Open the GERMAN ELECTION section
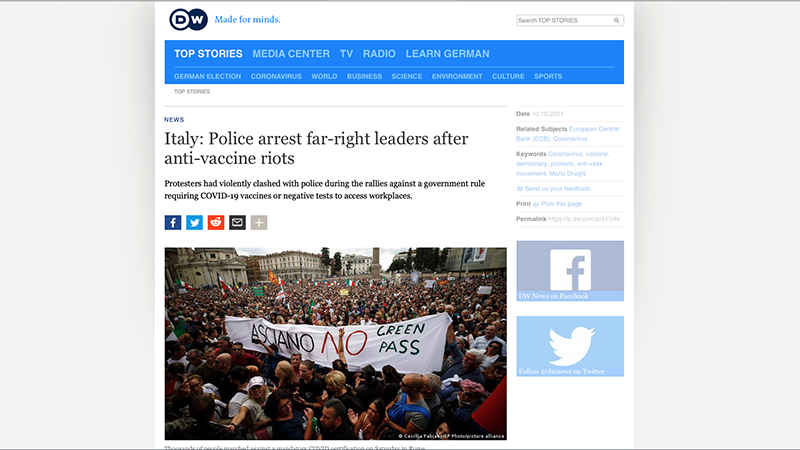Viewport: 800px width, 450px height. pos(207,77)
